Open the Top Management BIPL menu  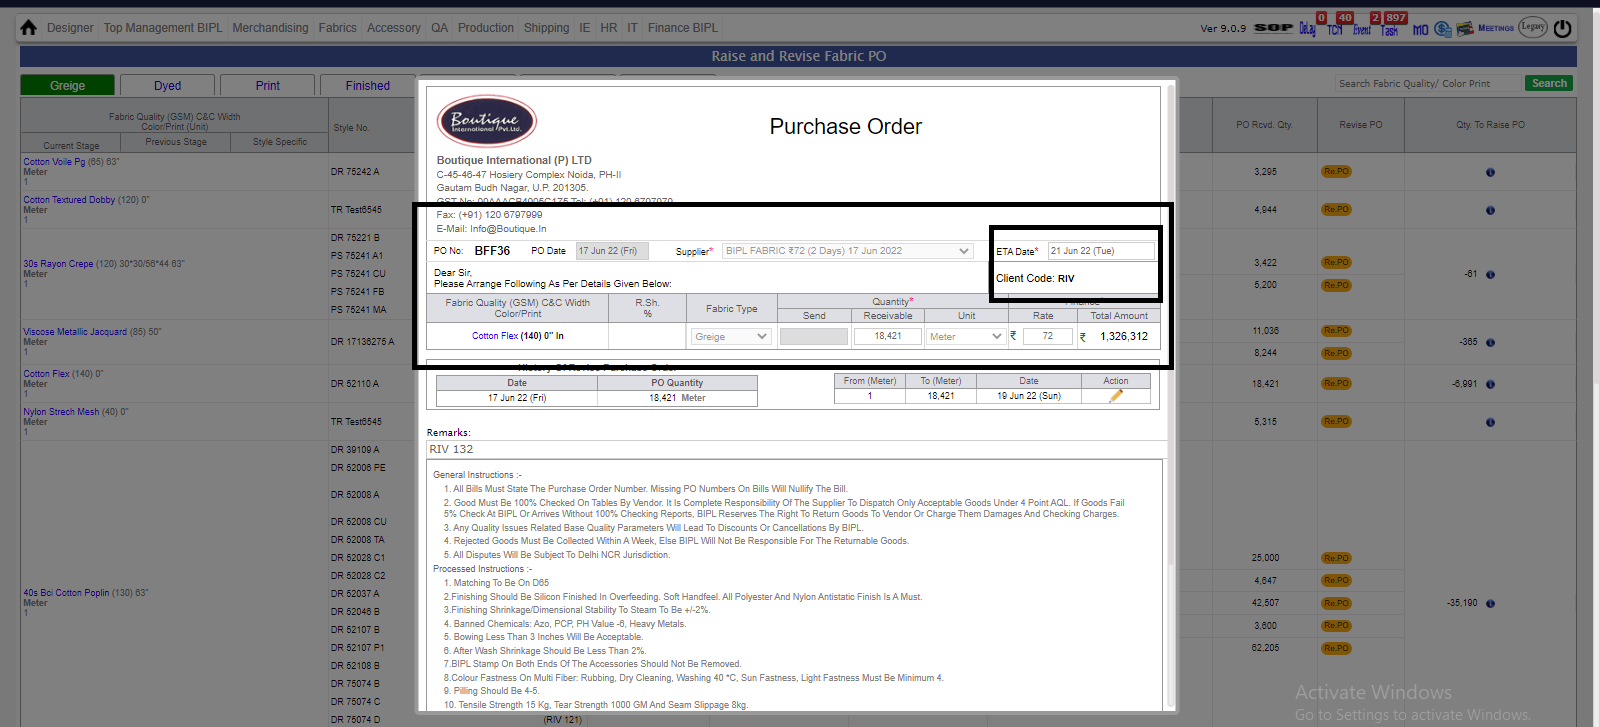163,28
